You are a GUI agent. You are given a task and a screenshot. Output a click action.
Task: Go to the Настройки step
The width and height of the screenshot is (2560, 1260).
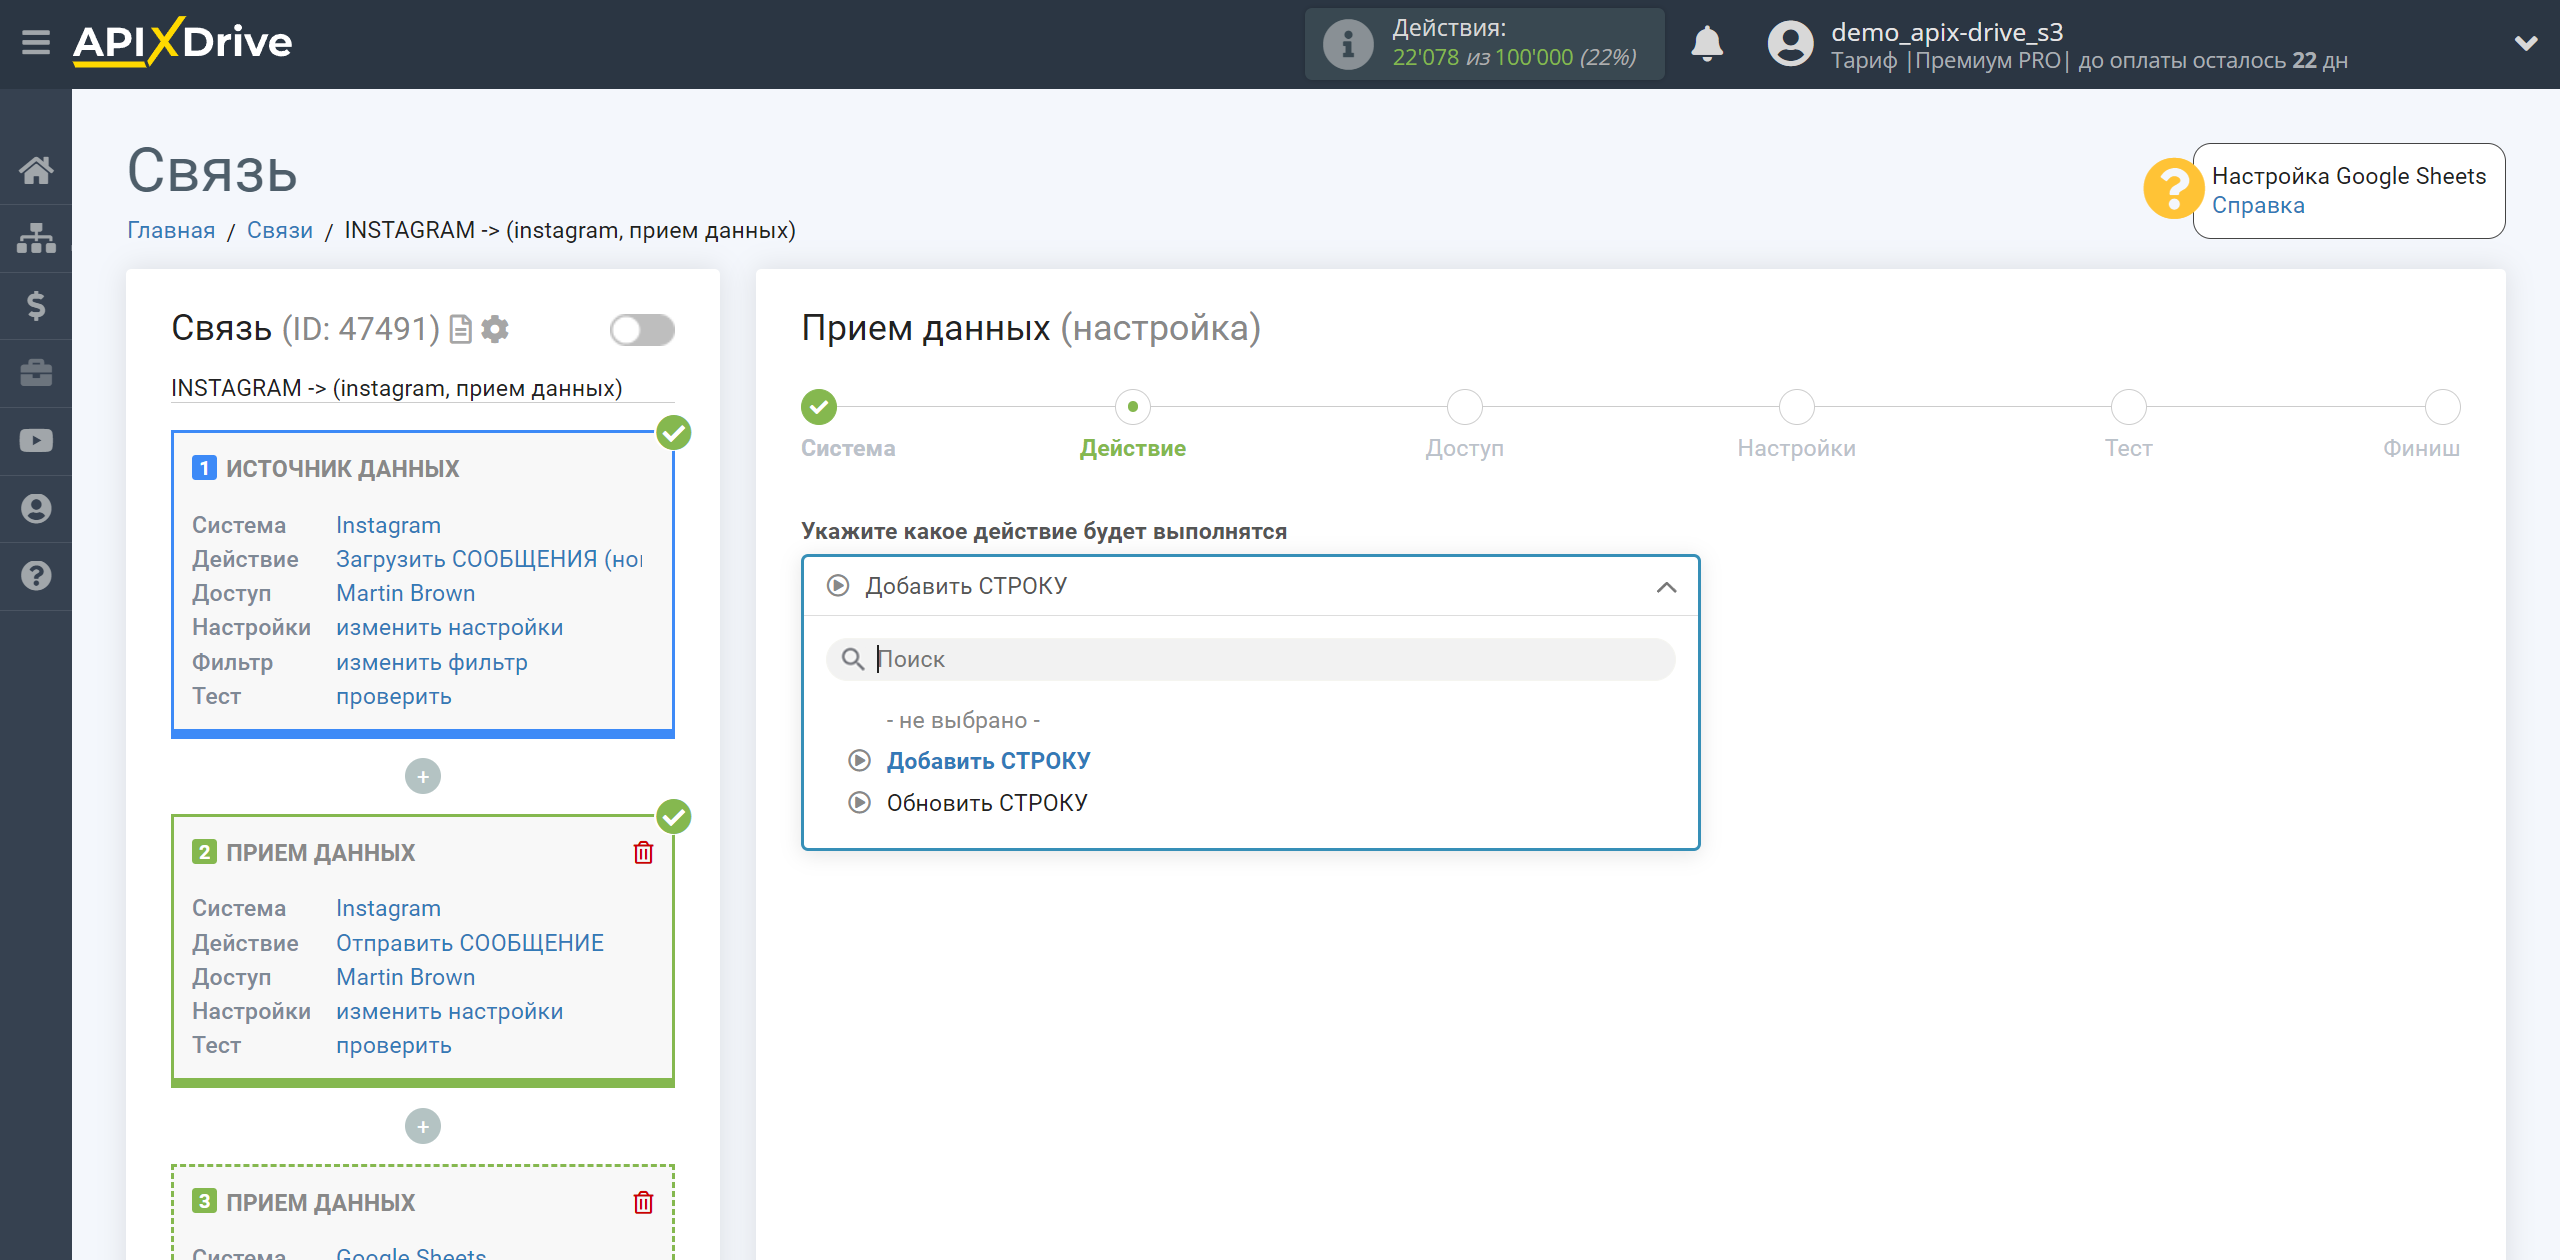(x=1797, y=407)
